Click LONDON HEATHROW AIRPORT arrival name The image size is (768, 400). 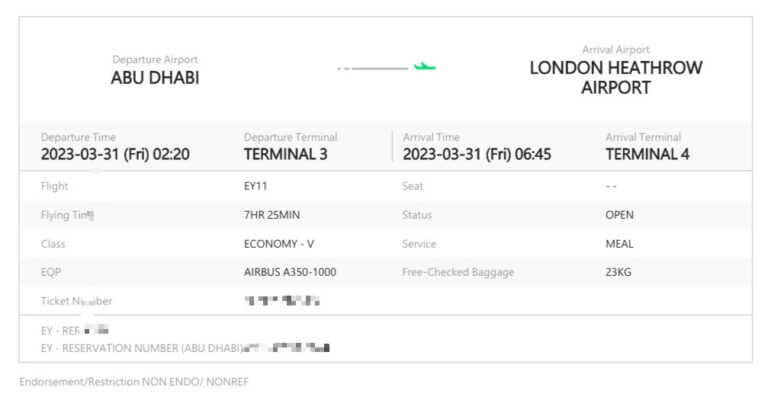[615, 78]
